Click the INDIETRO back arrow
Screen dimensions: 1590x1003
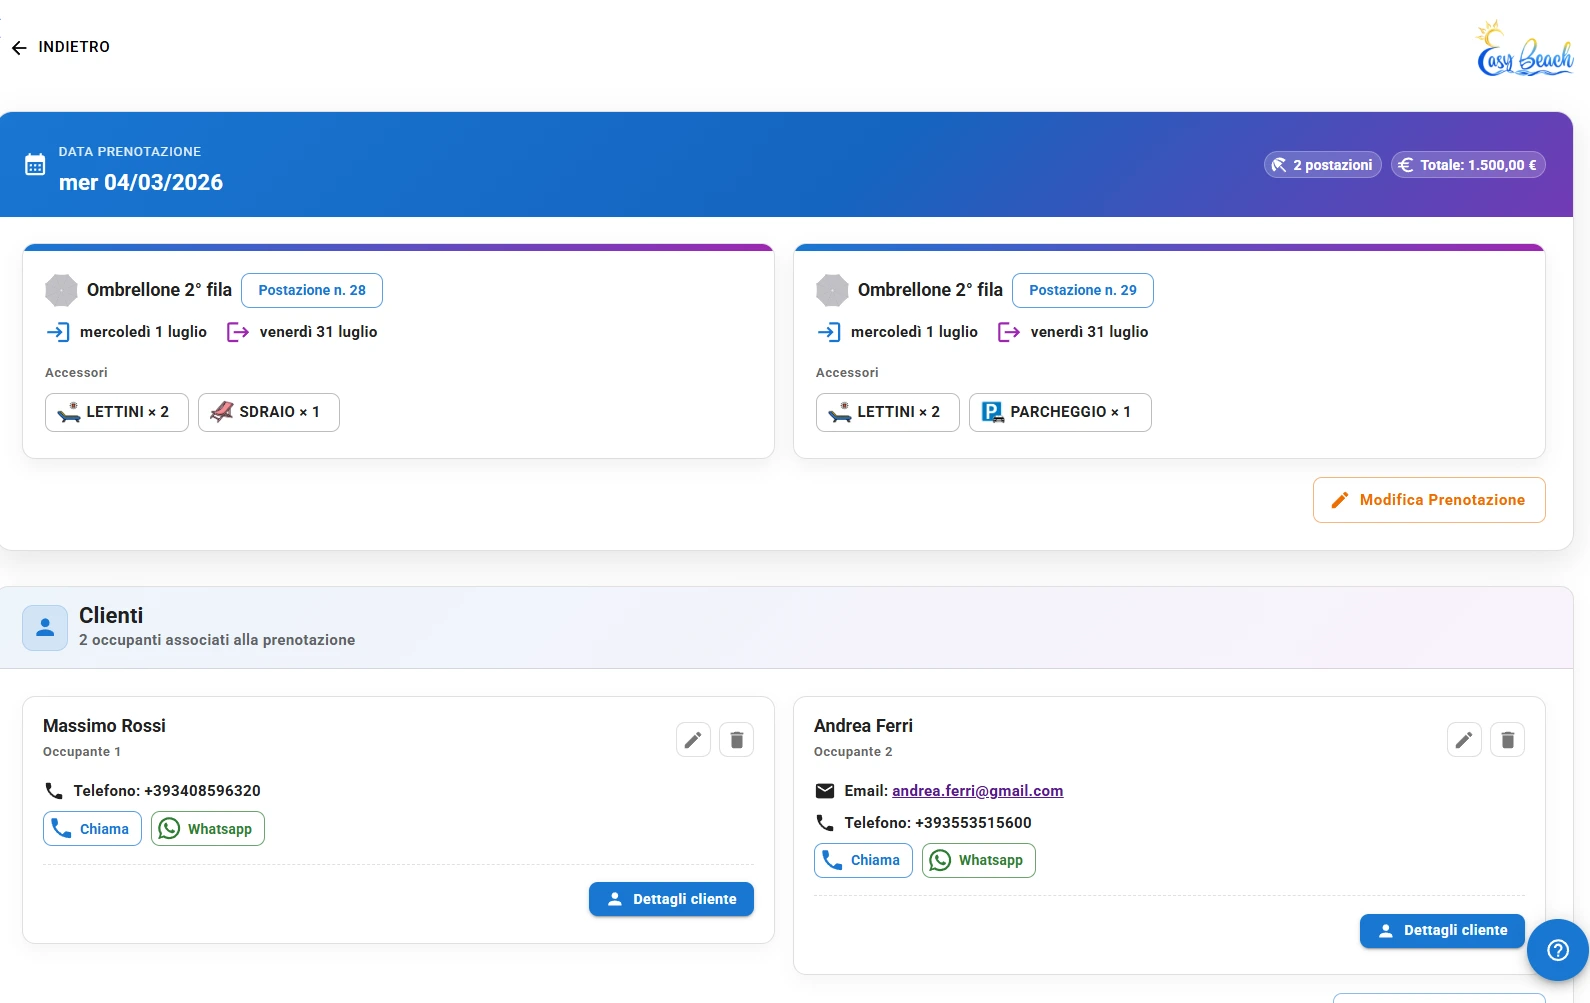tap(19, 47)
